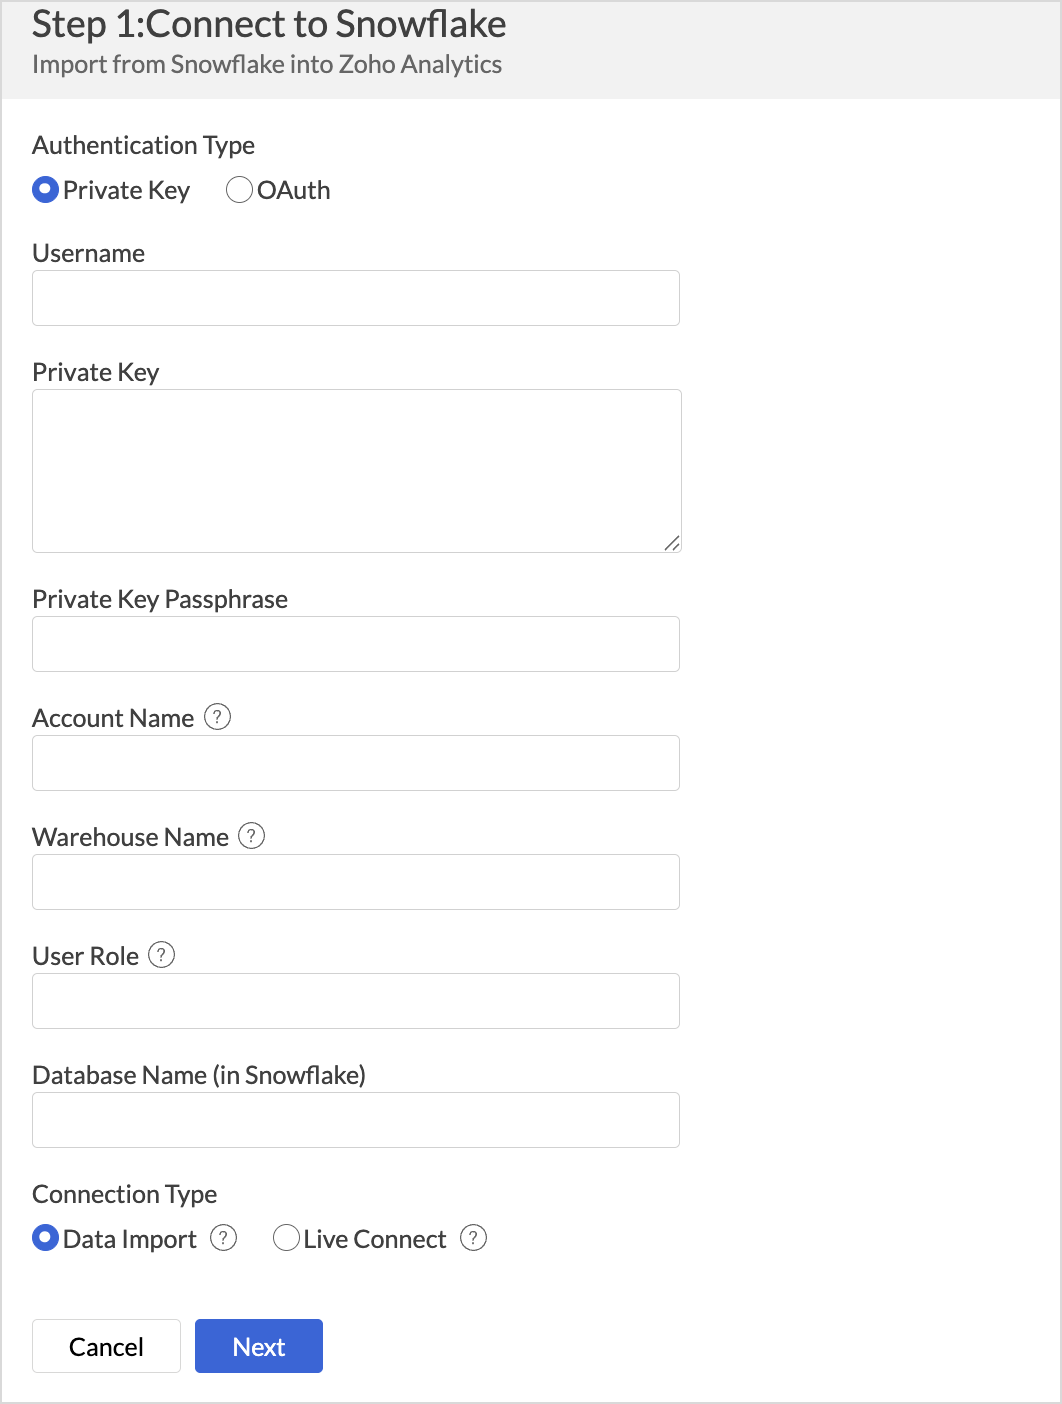Open the Live Connect help icon
The height and width of the screenshot is (1404, 1062).
tap(473, 1238)
